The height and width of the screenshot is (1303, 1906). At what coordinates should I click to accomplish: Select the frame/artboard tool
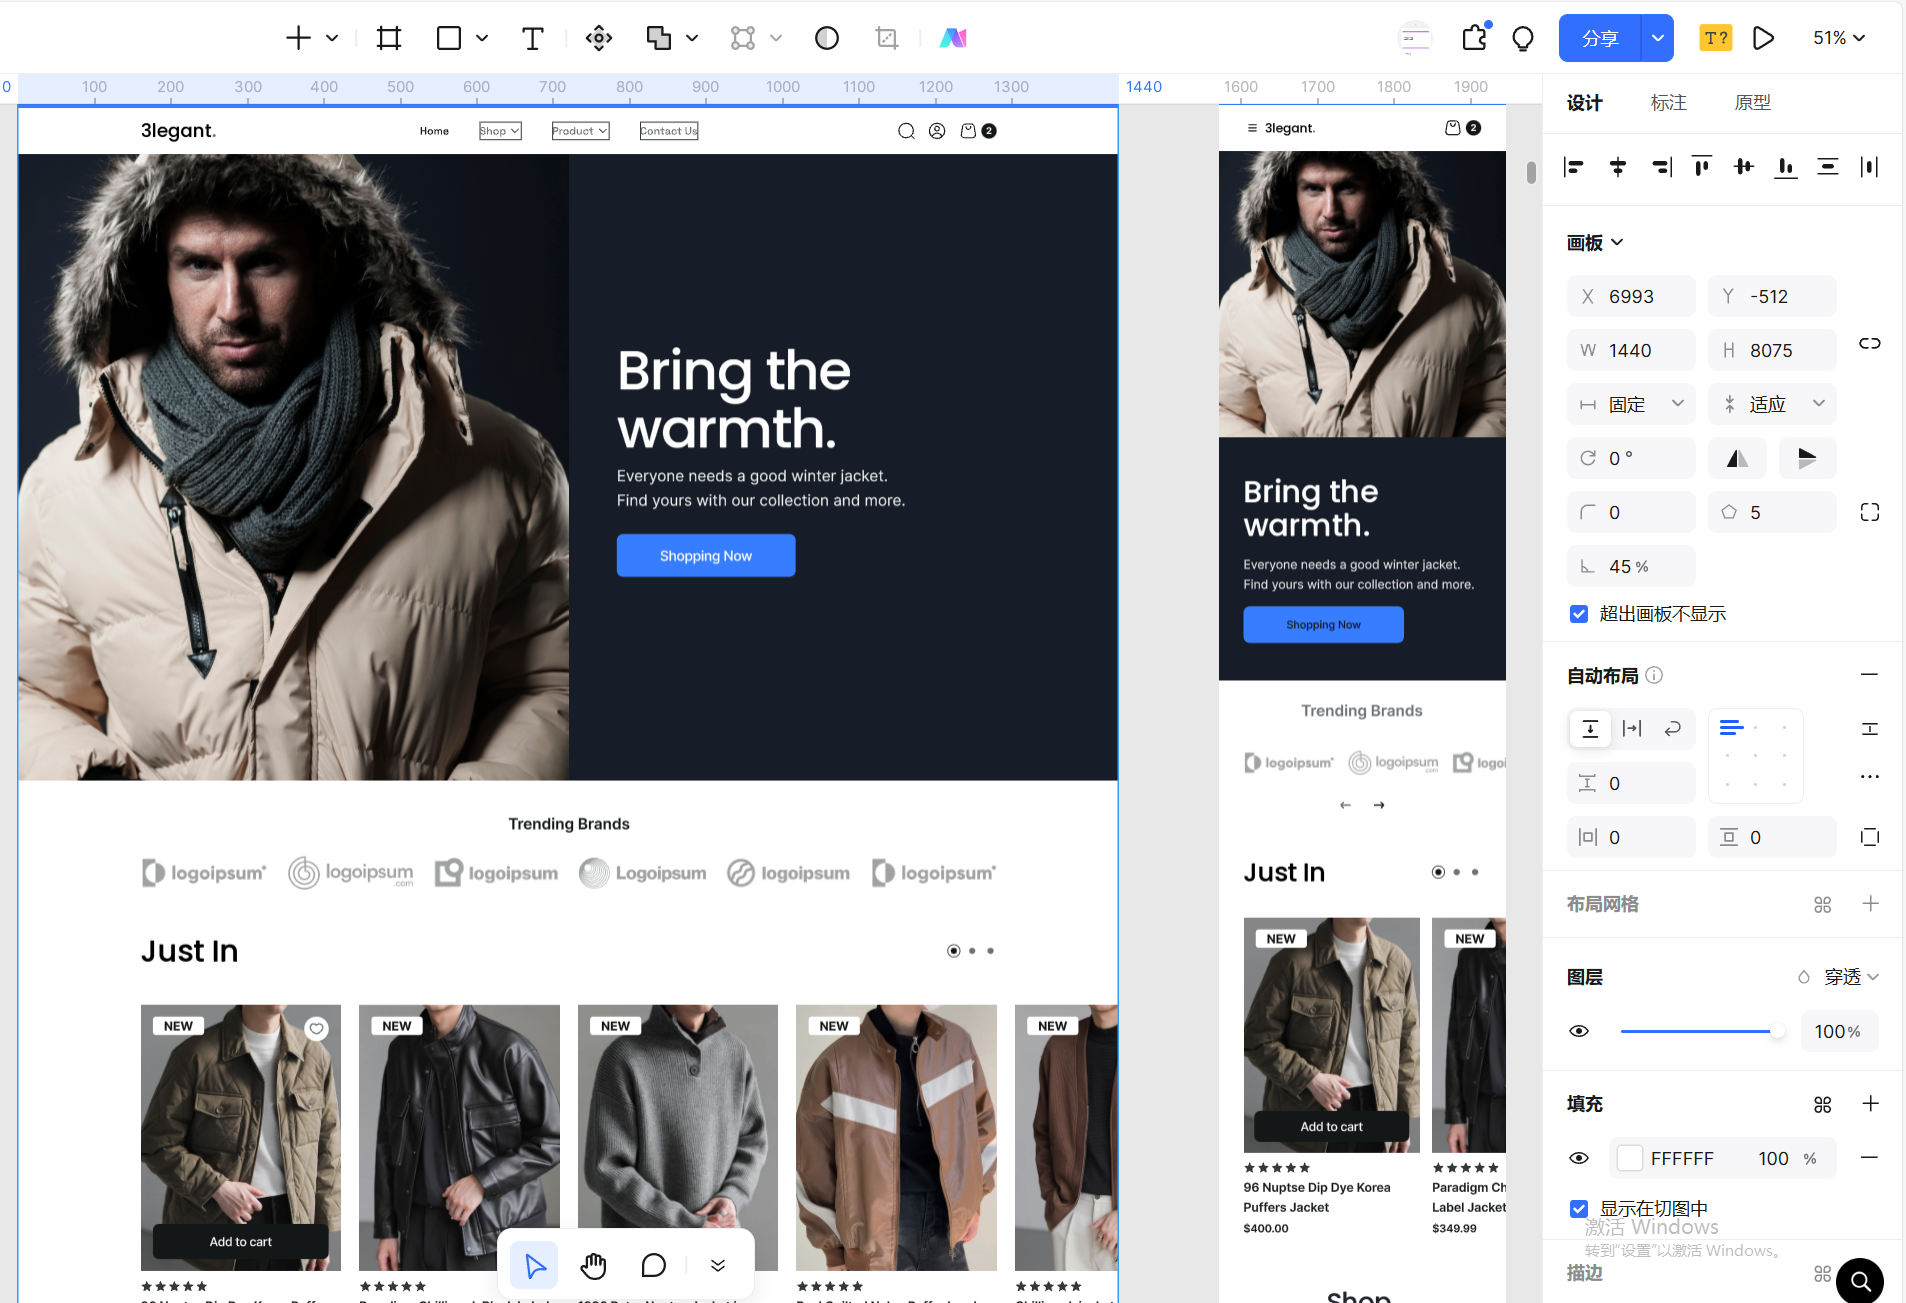tap(388, 38)
